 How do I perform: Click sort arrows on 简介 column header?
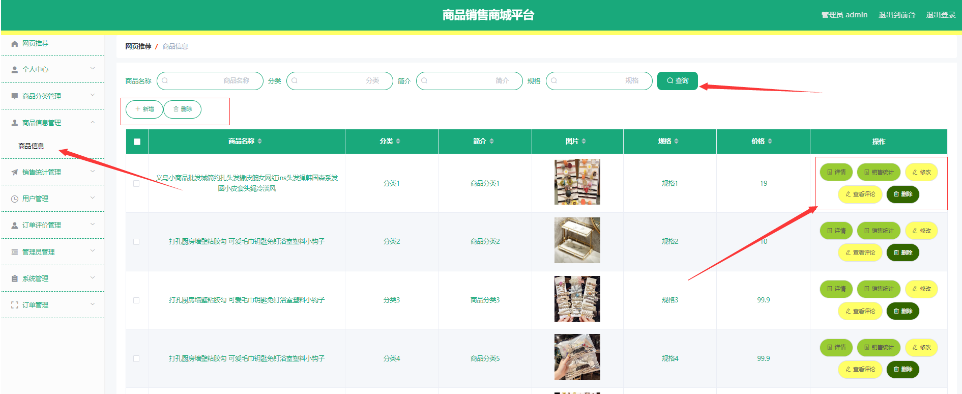tap(491, 142)
